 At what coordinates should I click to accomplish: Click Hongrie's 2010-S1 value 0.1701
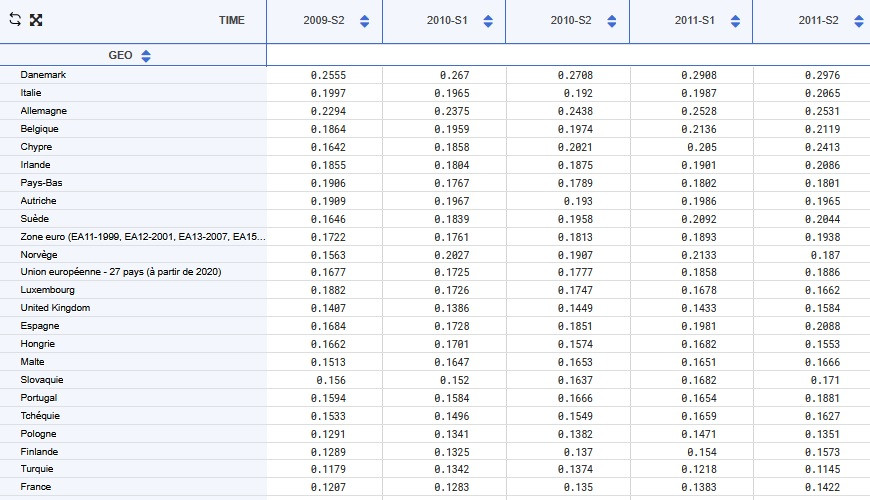coord(452,344)
